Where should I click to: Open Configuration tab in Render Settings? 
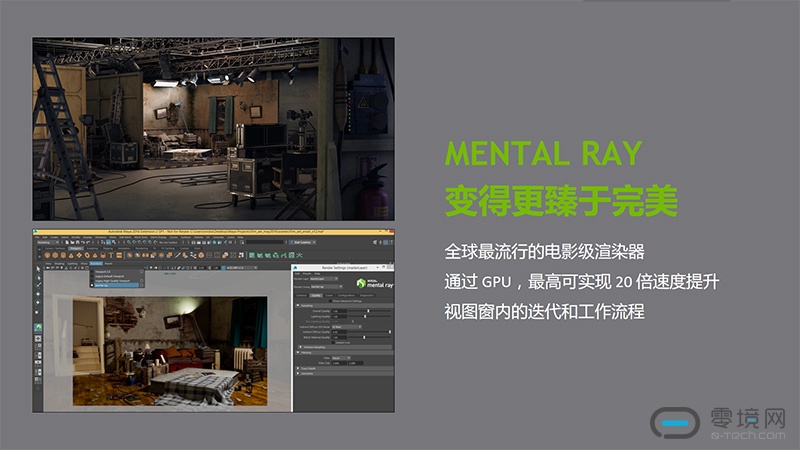[x=346, y=295]
